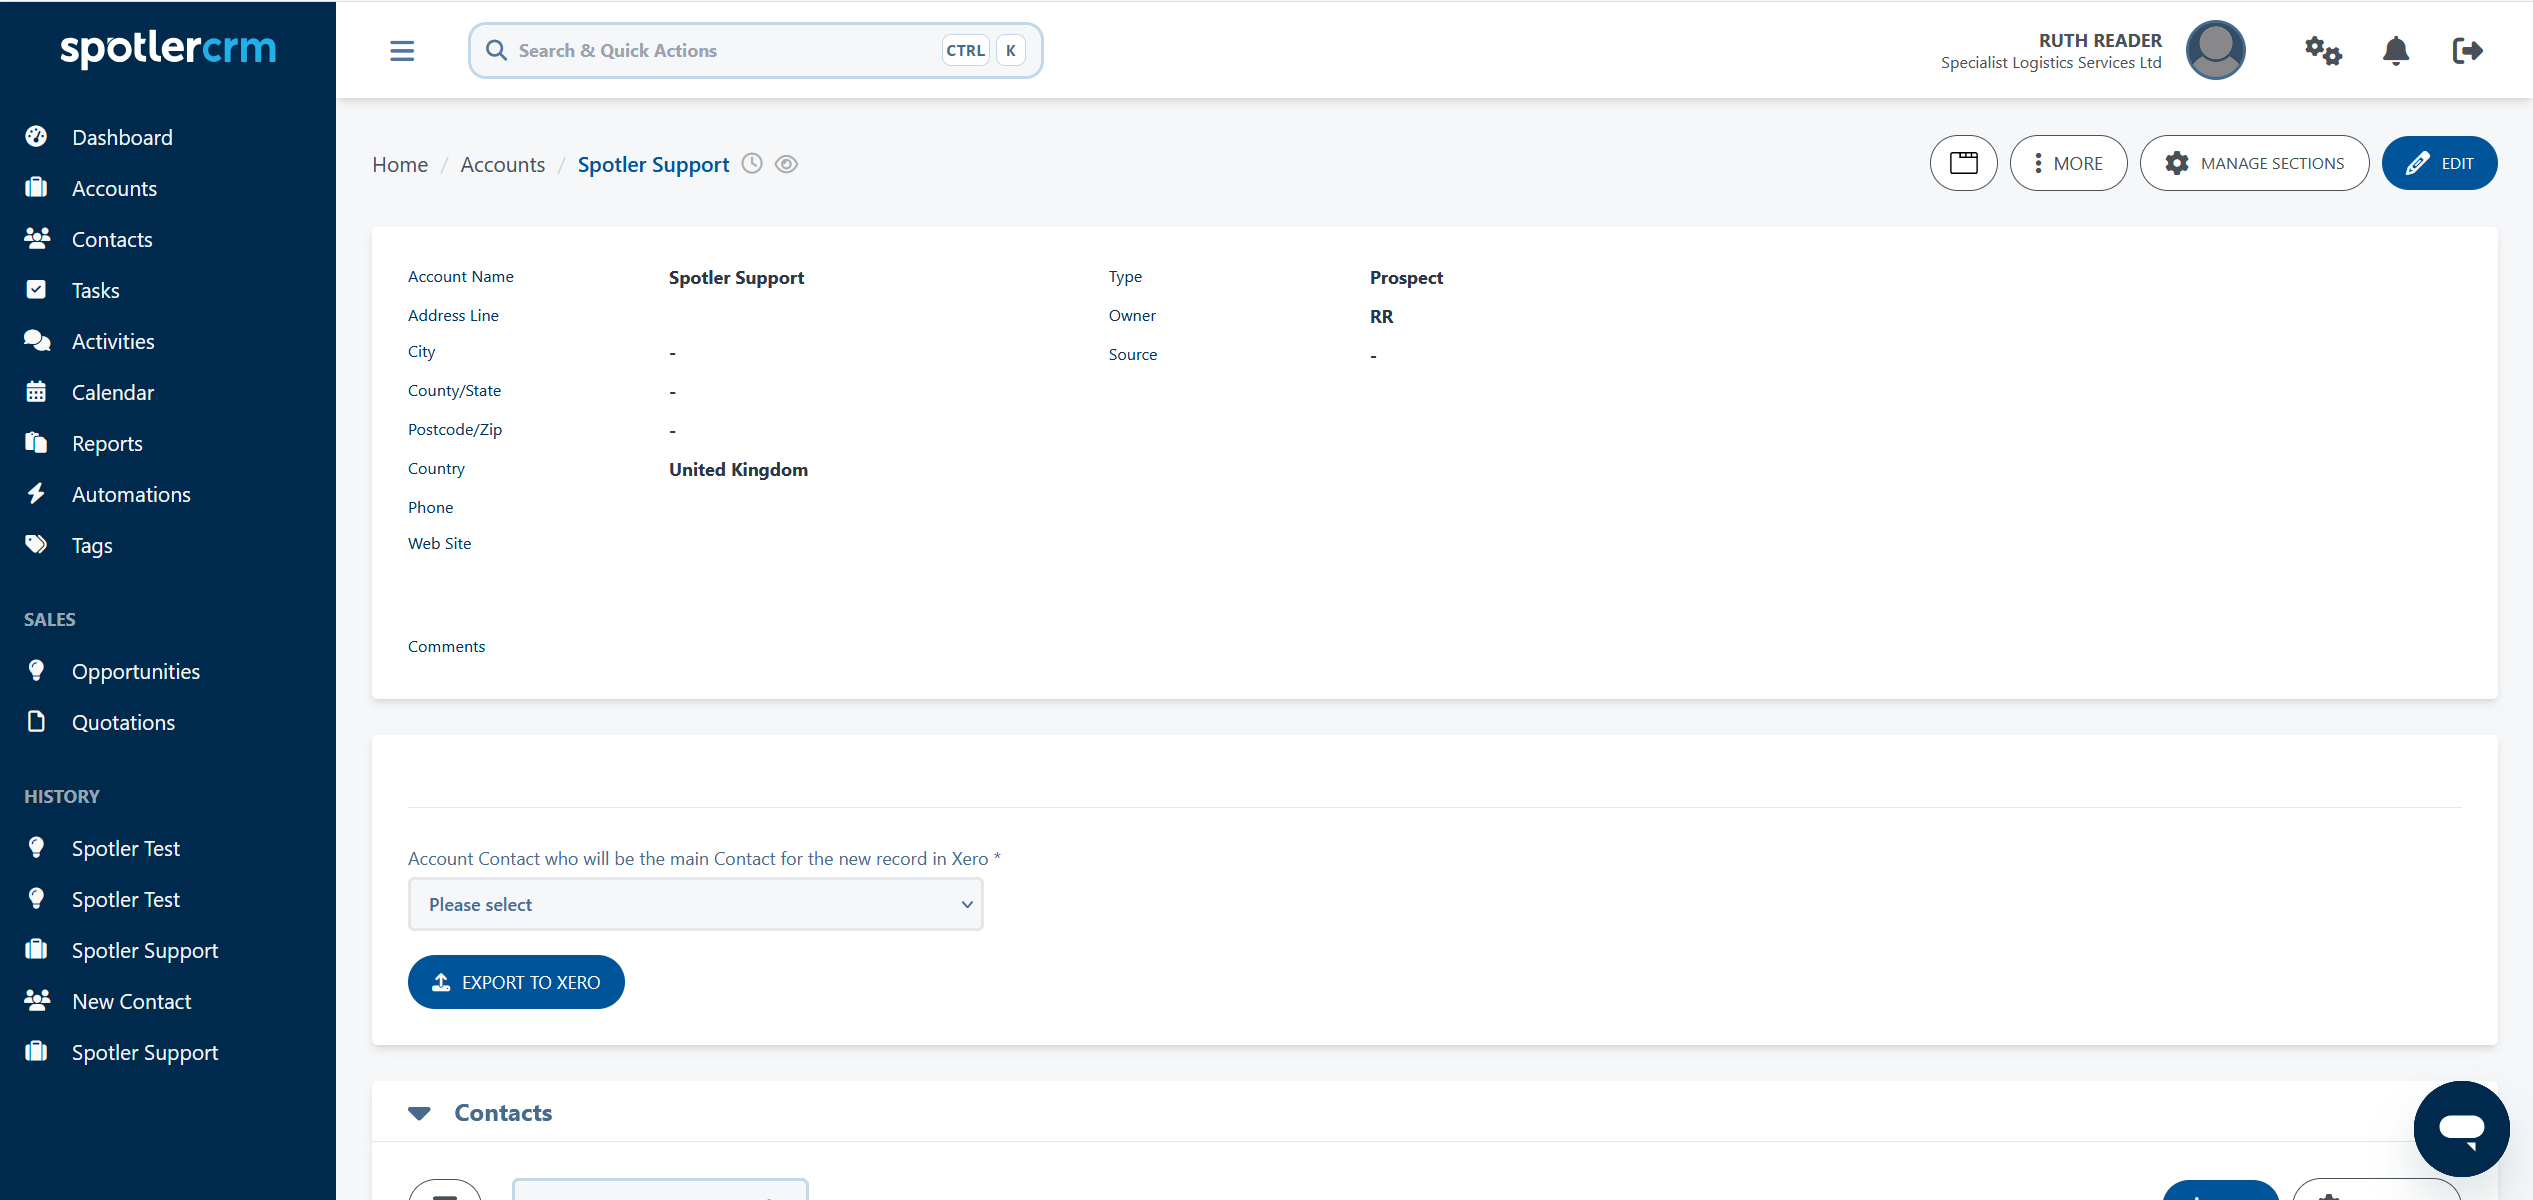The height and width of the screenshot is (1200, 2533).
Task: Click the Tasks checkmark icon
Action: (x=36, y=289)
